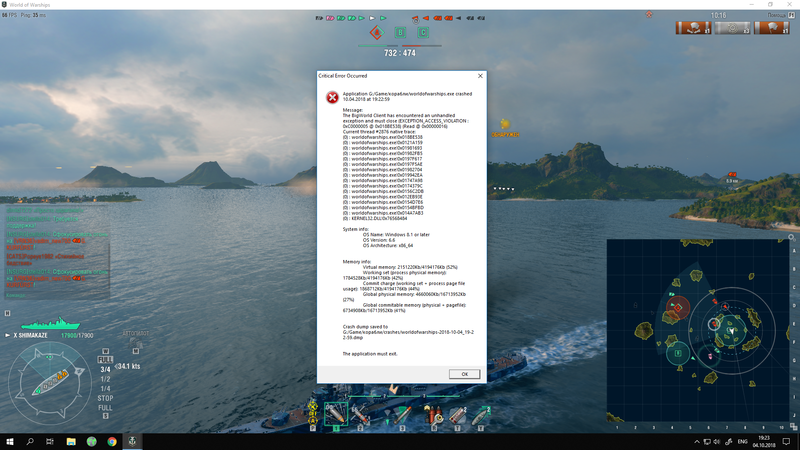Screen dimensions: 800x450
Task: Open Task View on the taskbar
Action: (50, 441)
